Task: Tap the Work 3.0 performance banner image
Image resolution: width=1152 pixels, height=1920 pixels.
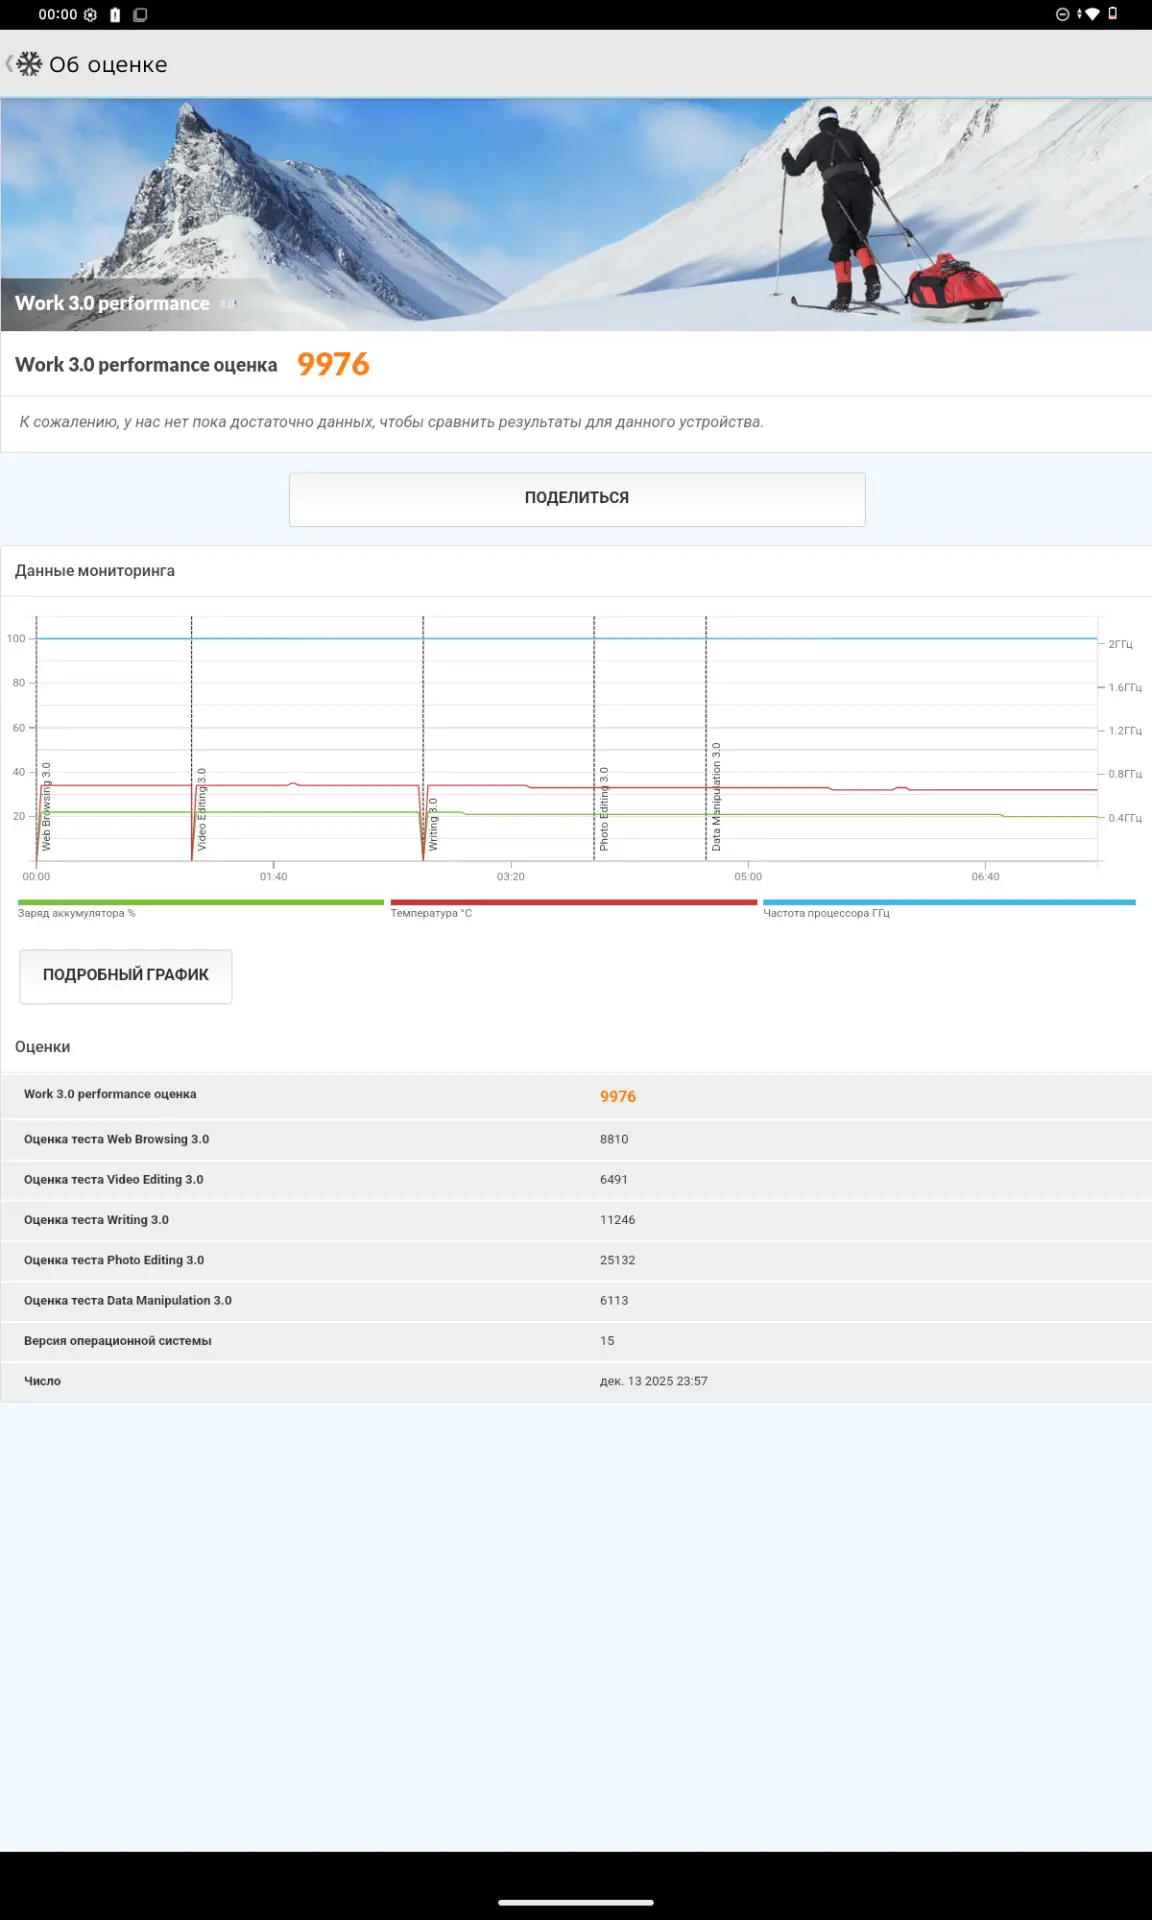Action: 576,214
